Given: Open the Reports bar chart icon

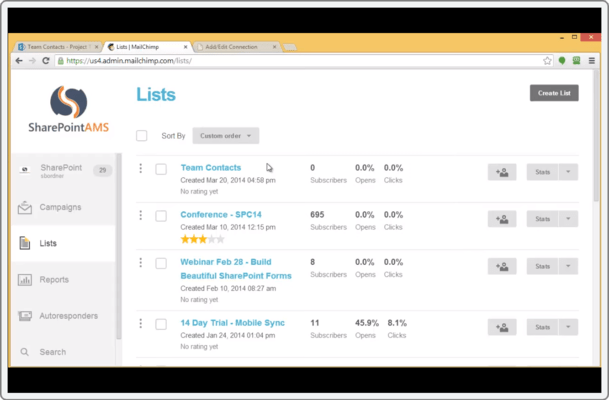Looking at the screenshot, I should (x=25, y=280).
